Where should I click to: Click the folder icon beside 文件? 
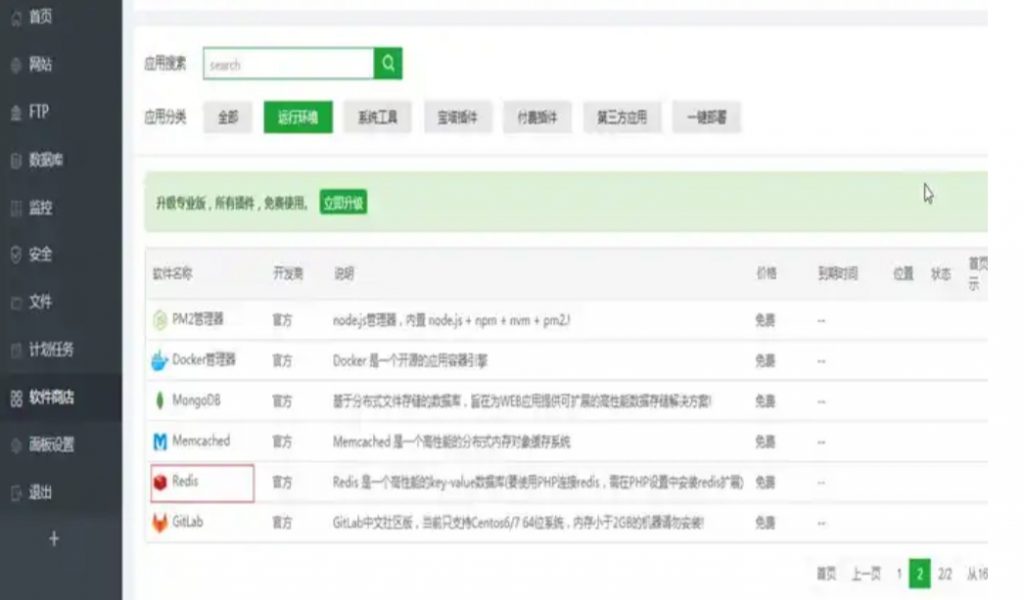click(16, 303)
